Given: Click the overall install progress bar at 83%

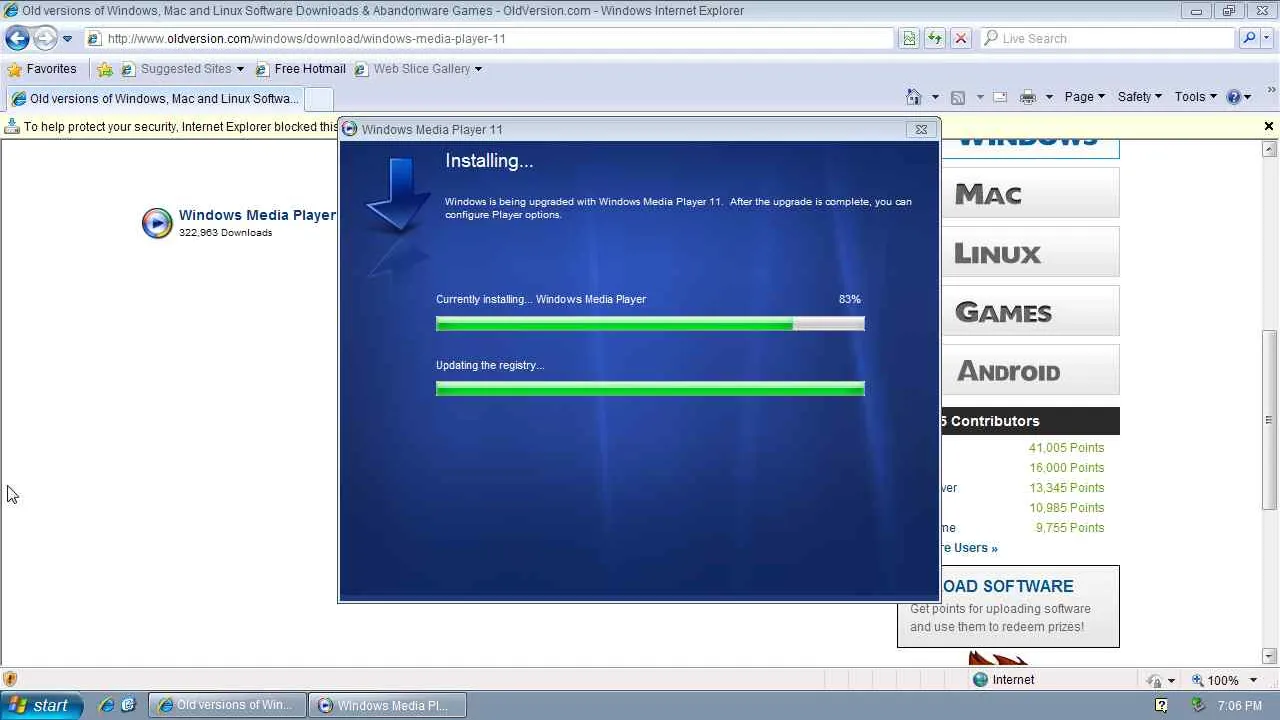Looking at the screenshot, I should click(650, 323).
